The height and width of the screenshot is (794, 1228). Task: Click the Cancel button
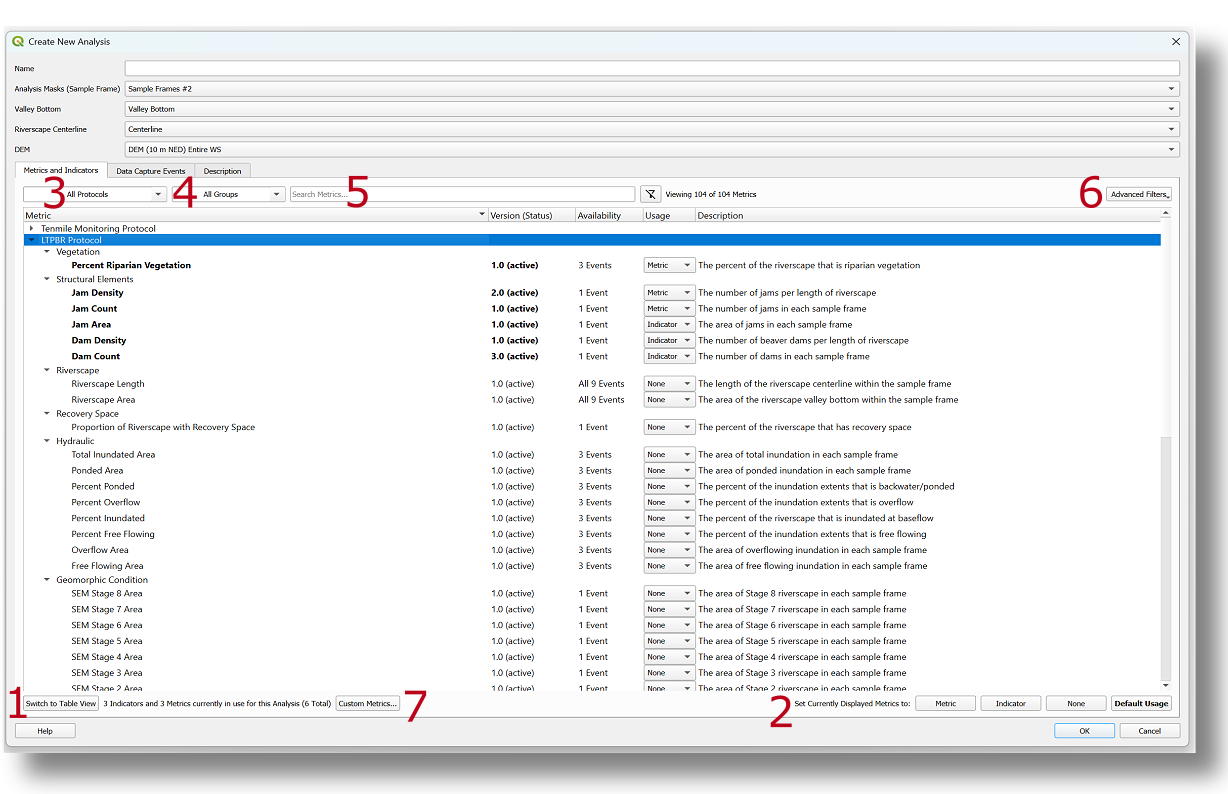tap(1150, 731)
